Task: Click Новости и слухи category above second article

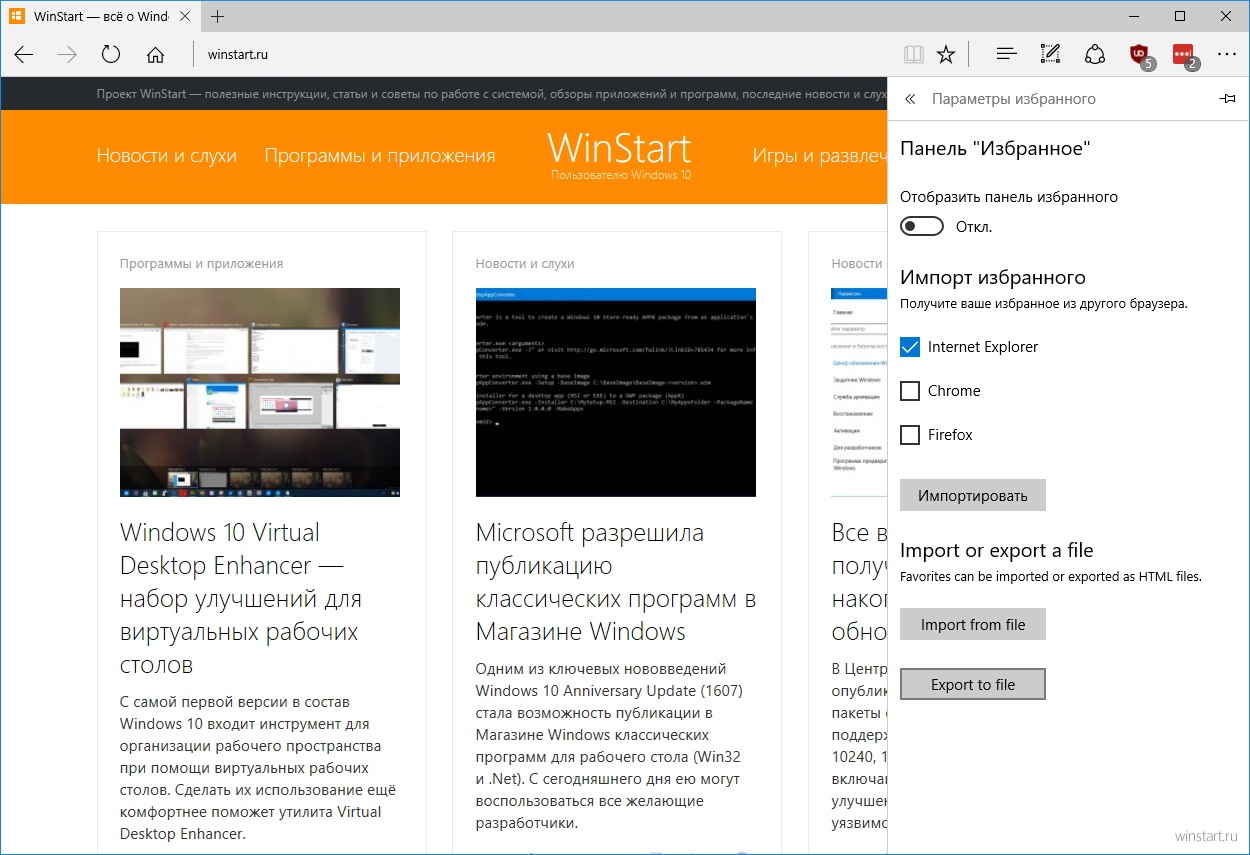Action: 525,264
